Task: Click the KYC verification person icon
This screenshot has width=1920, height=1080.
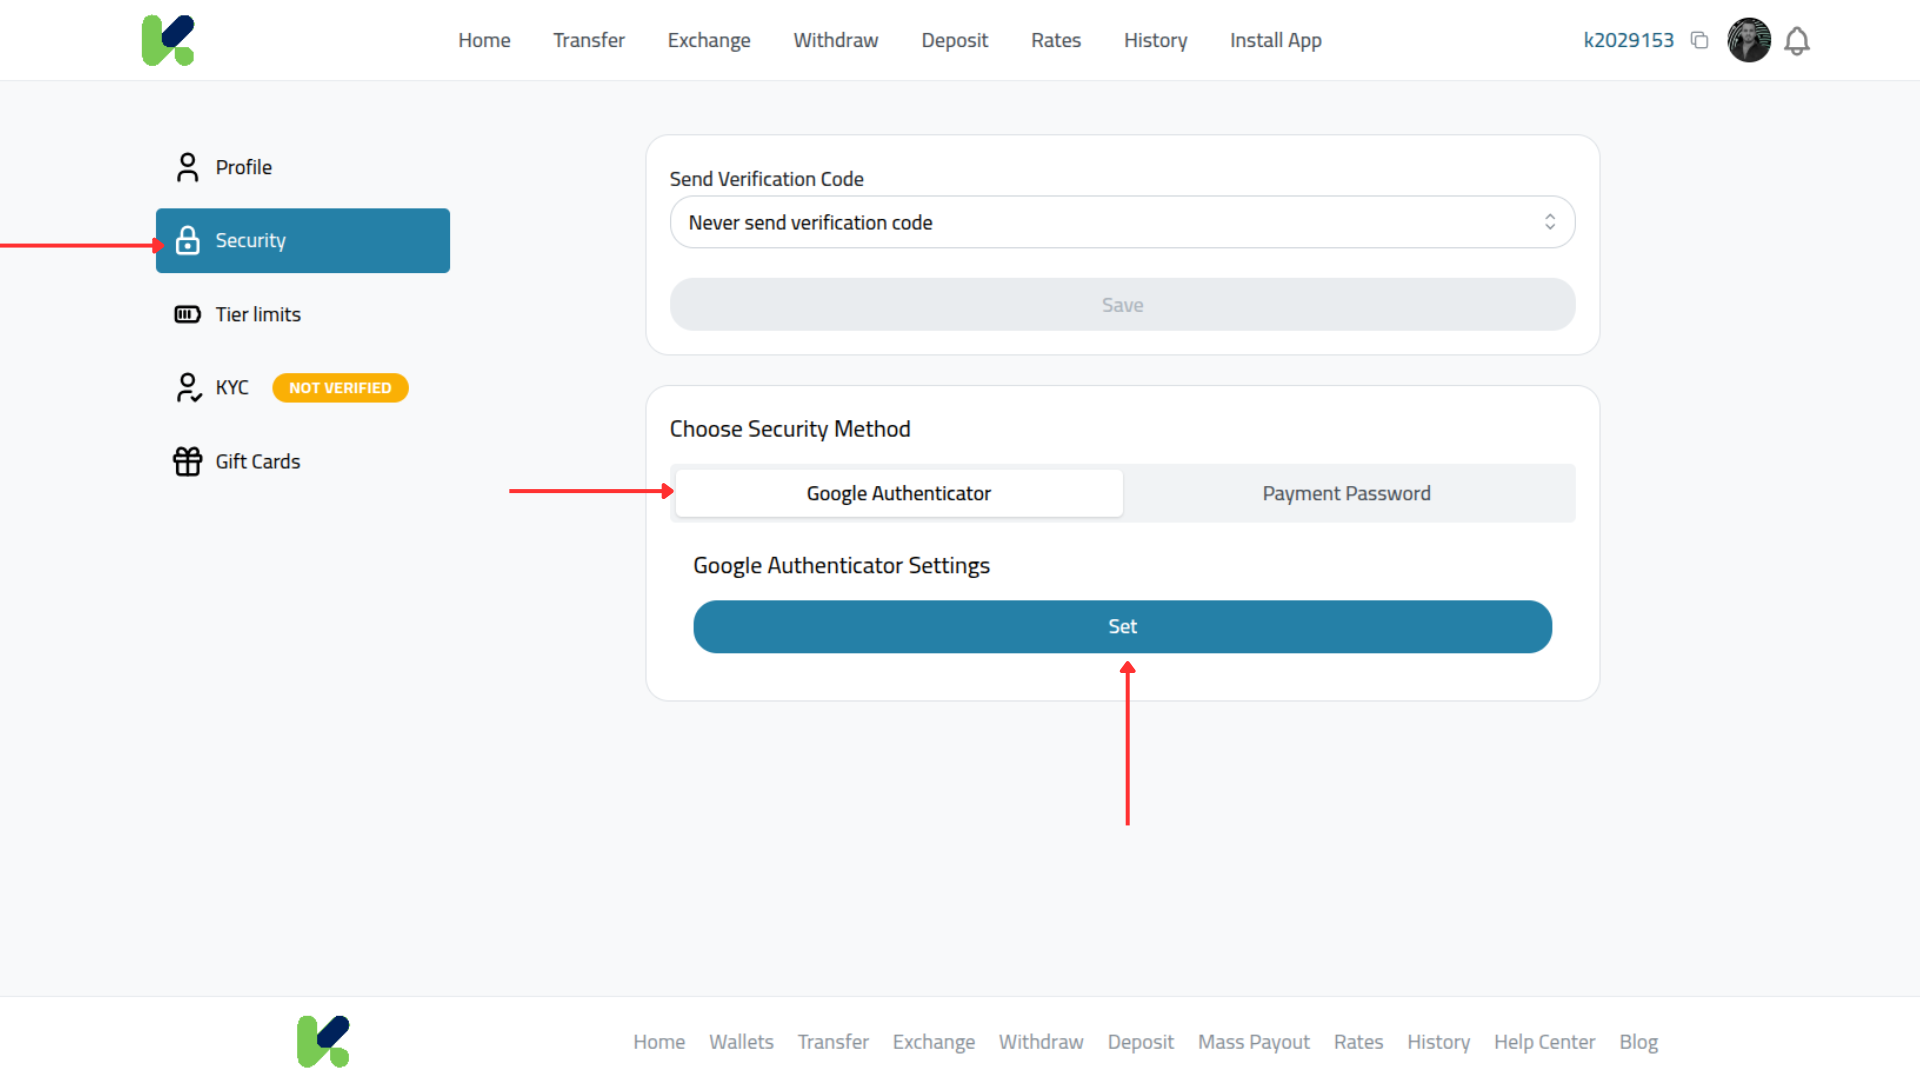Action: coord(187,387)
